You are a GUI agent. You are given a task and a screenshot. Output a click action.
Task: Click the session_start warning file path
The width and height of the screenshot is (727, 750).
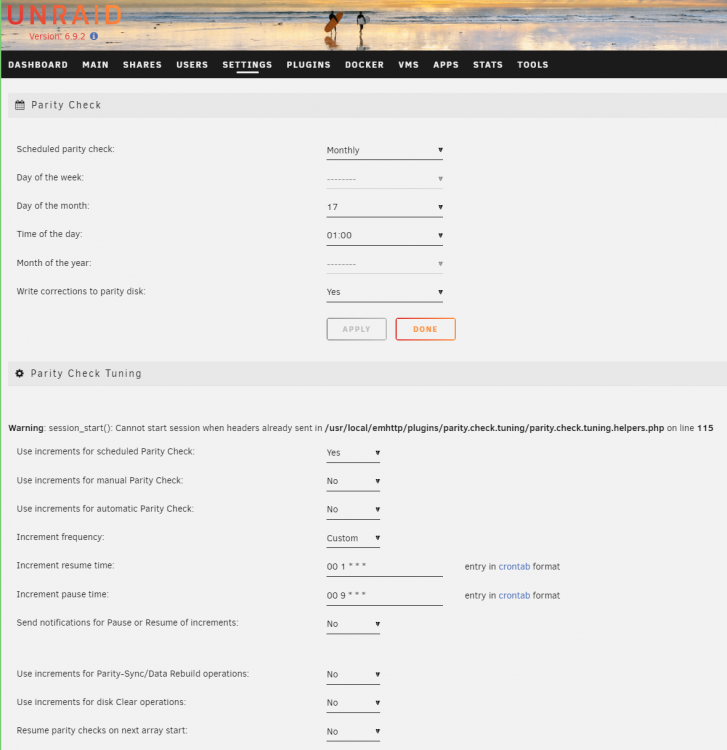pyautogui.click(x=495, y=428)
